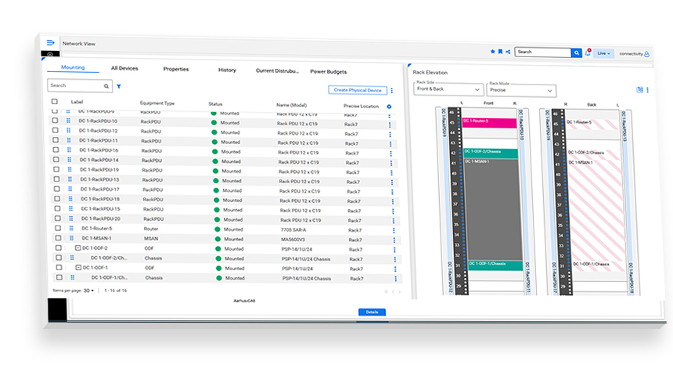This screenshot has width=673, height=379.
Task: Check the DC 1-Router-5 row checkbox
Action: 58,228
